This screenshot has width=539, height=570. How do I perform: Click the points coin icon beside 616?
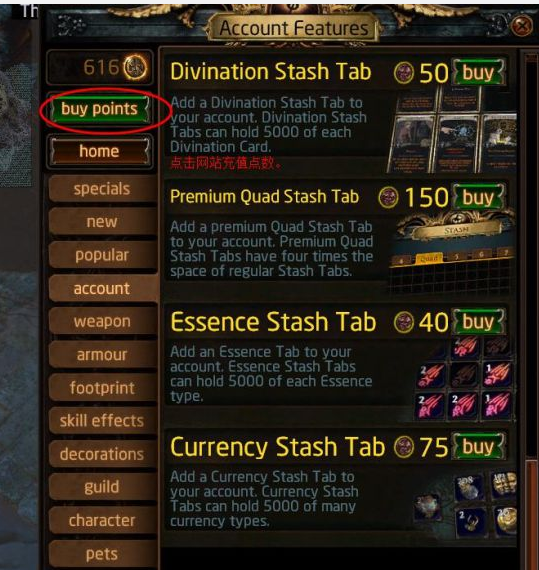(x=135, y=67)
